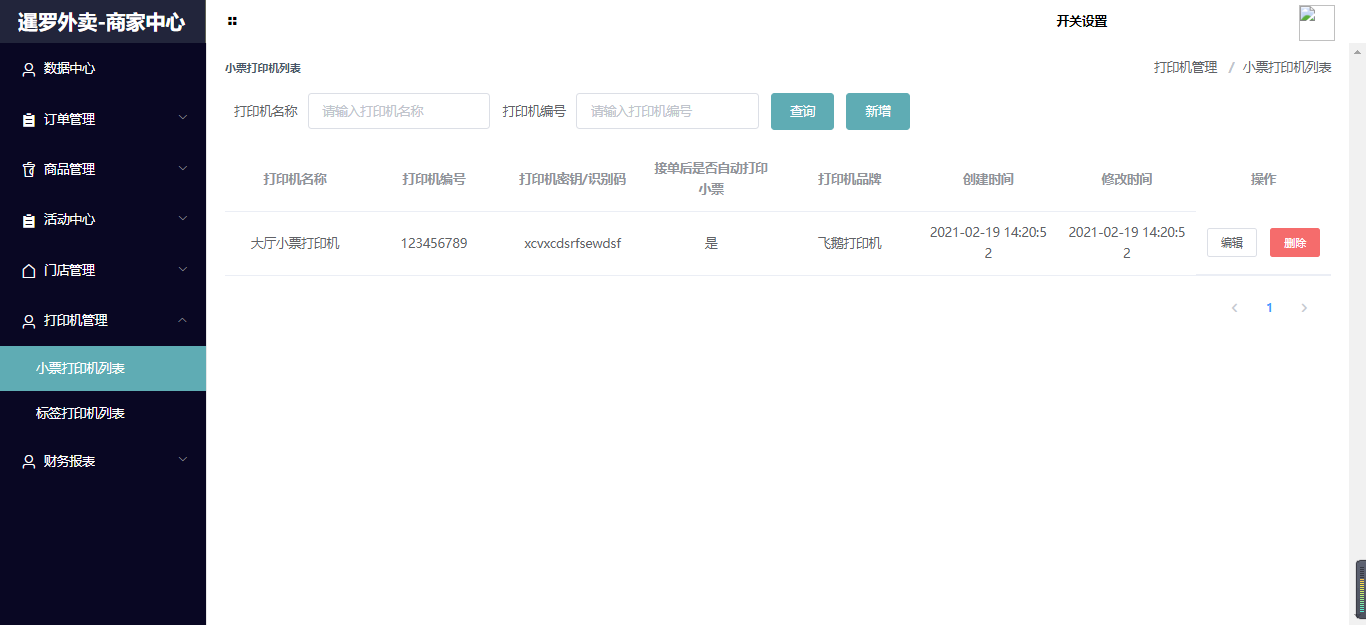Go to the next page arrow
Image resolution: width=1366 pixels, height=625 pixels.
click(x=1304, y=308)
